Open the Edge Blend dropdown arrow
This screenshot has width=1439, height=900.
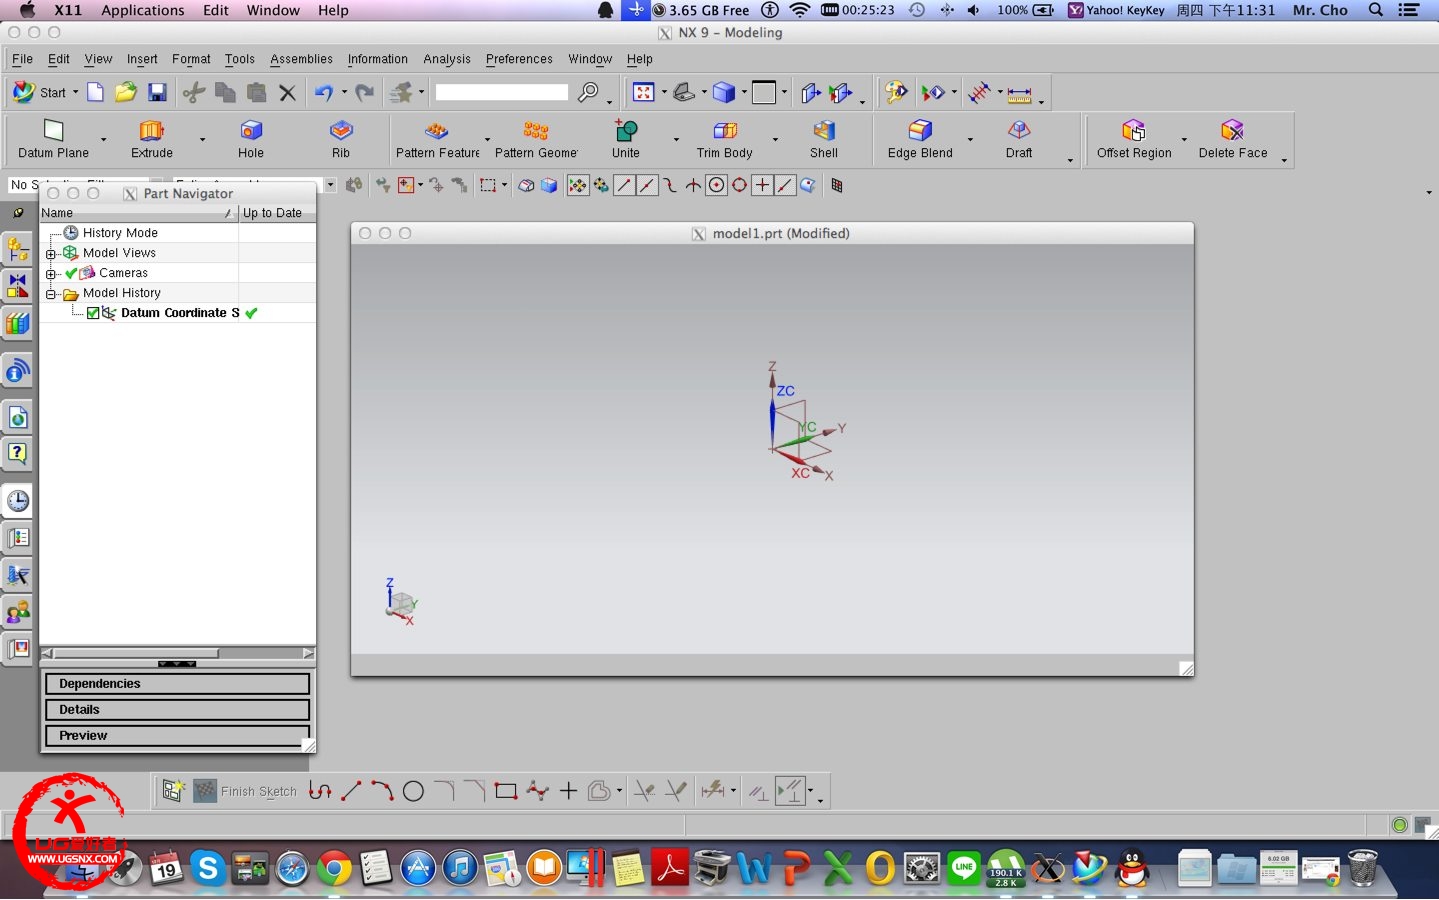pyautogui.click(x=970, y=140)
